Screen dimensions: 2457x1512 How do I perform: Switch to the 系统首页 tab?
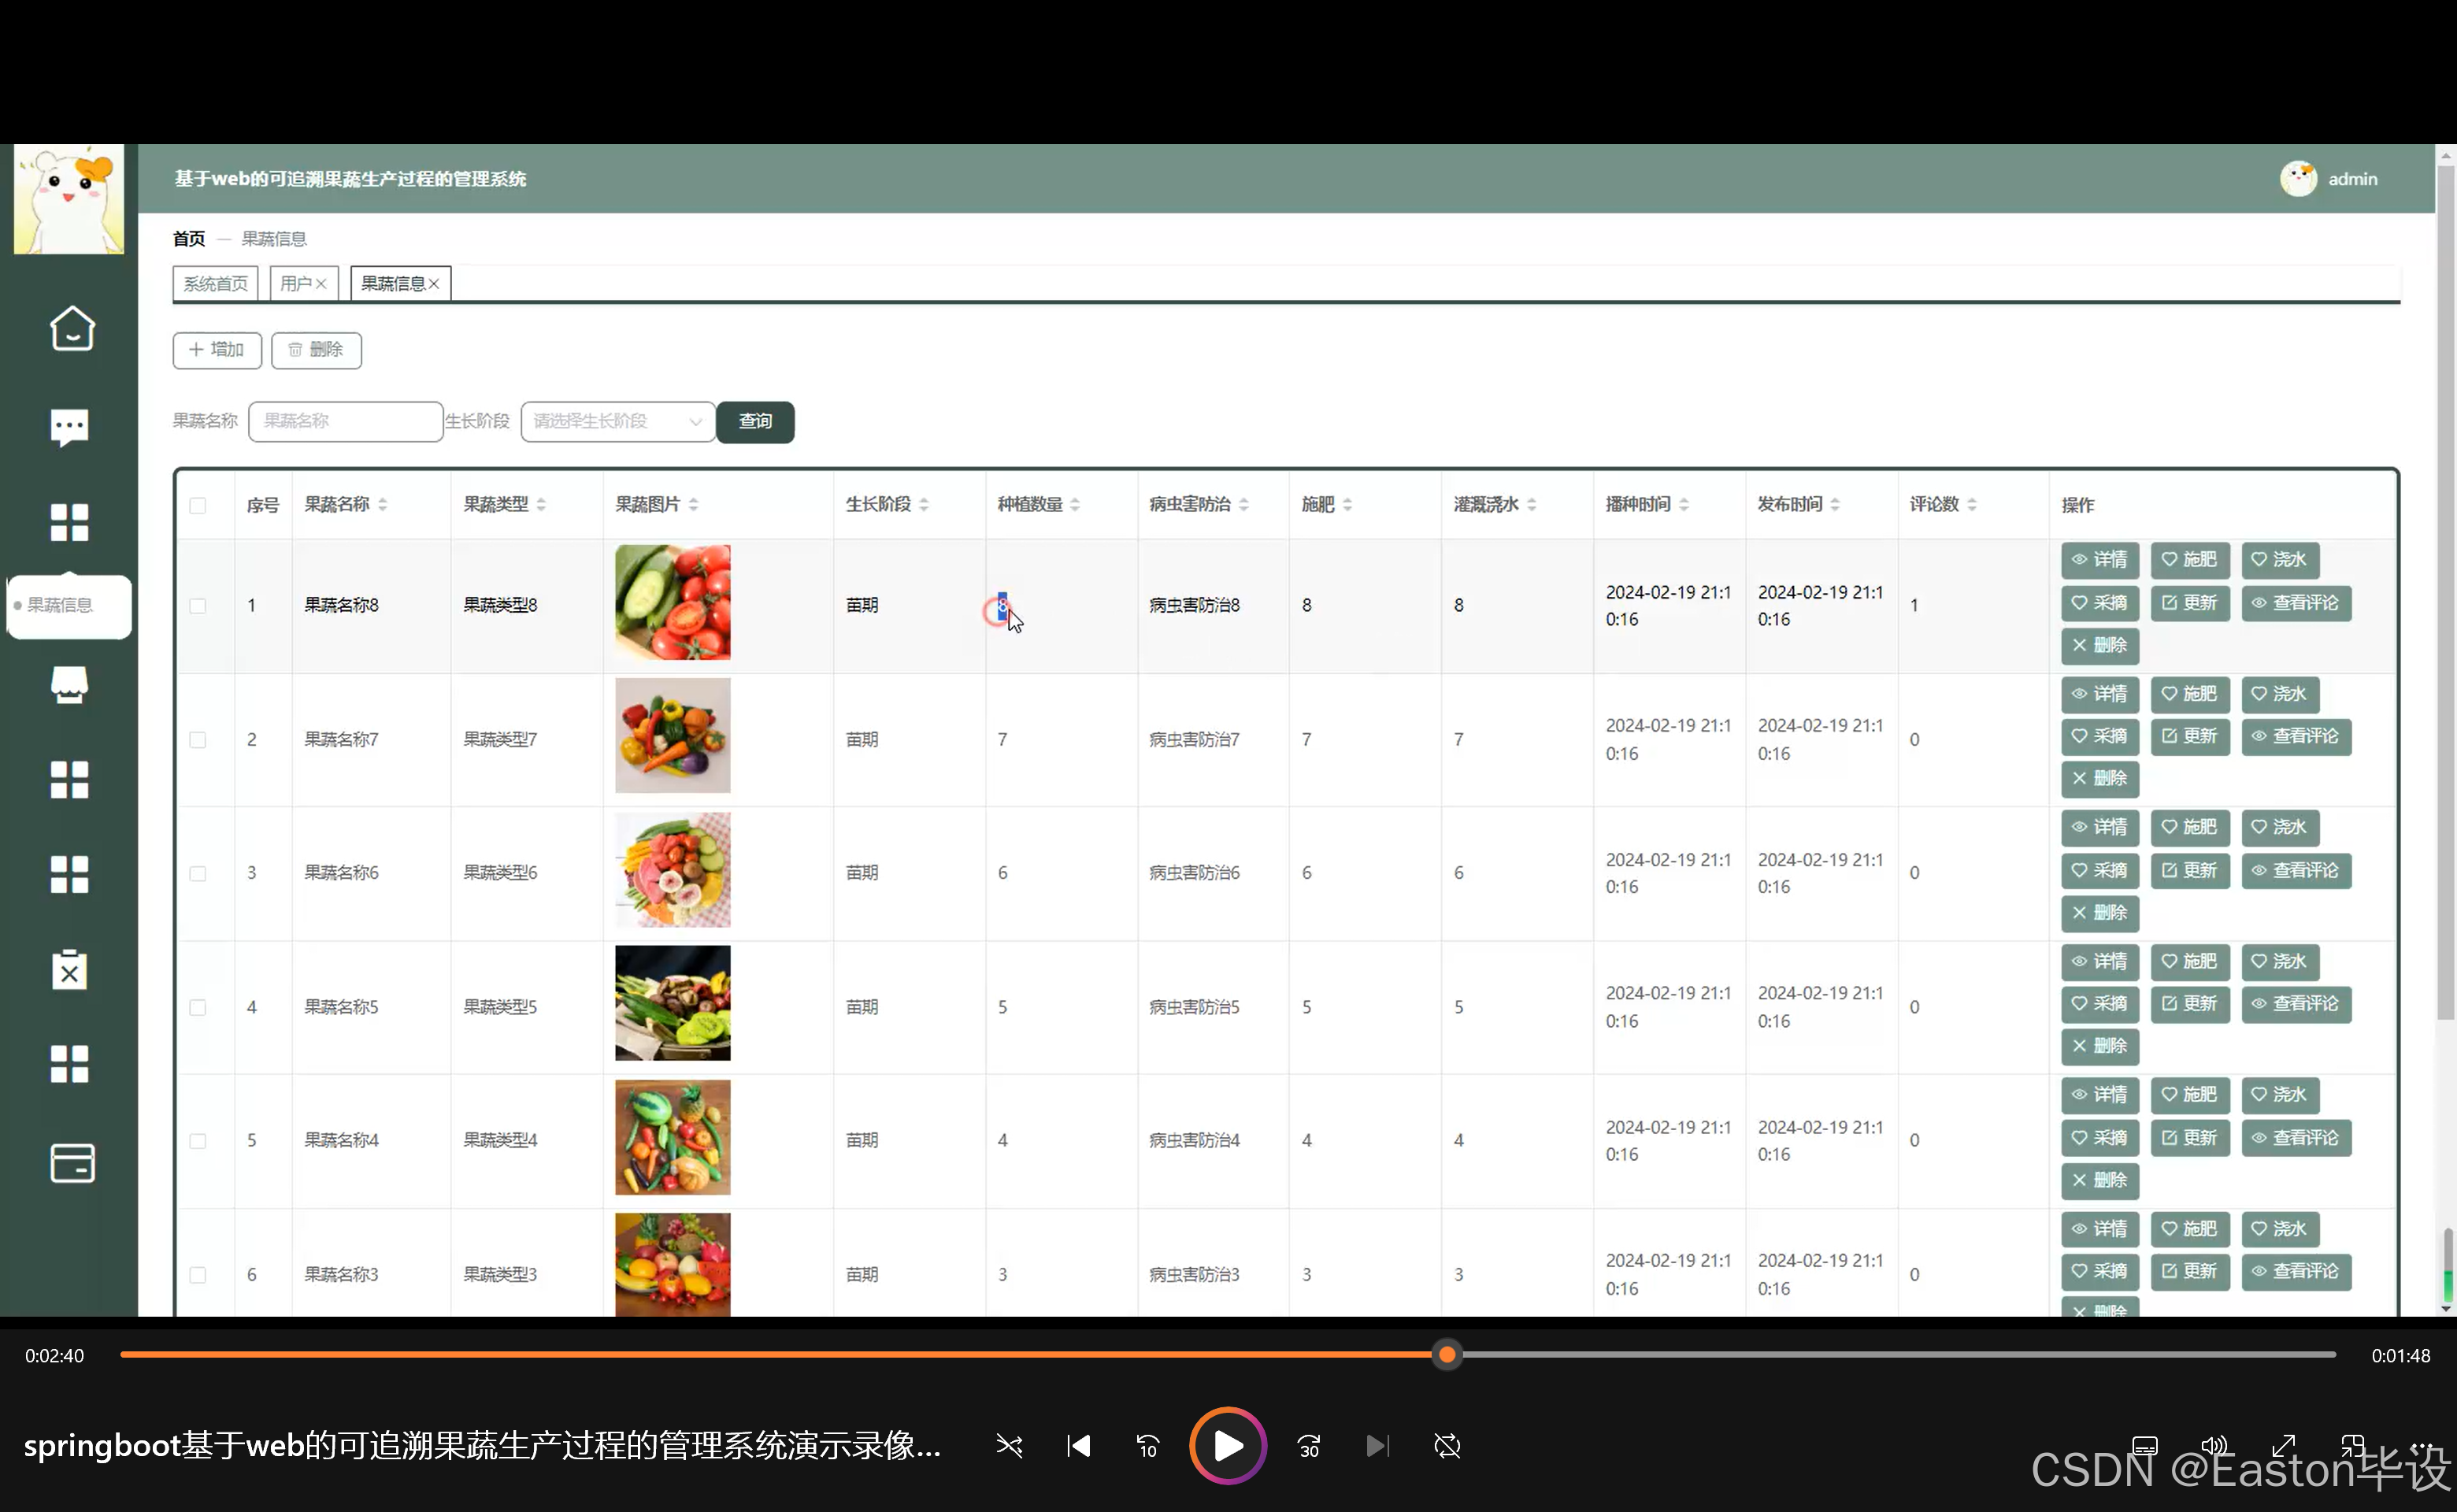pyautogui.click(x=215, y=284)
